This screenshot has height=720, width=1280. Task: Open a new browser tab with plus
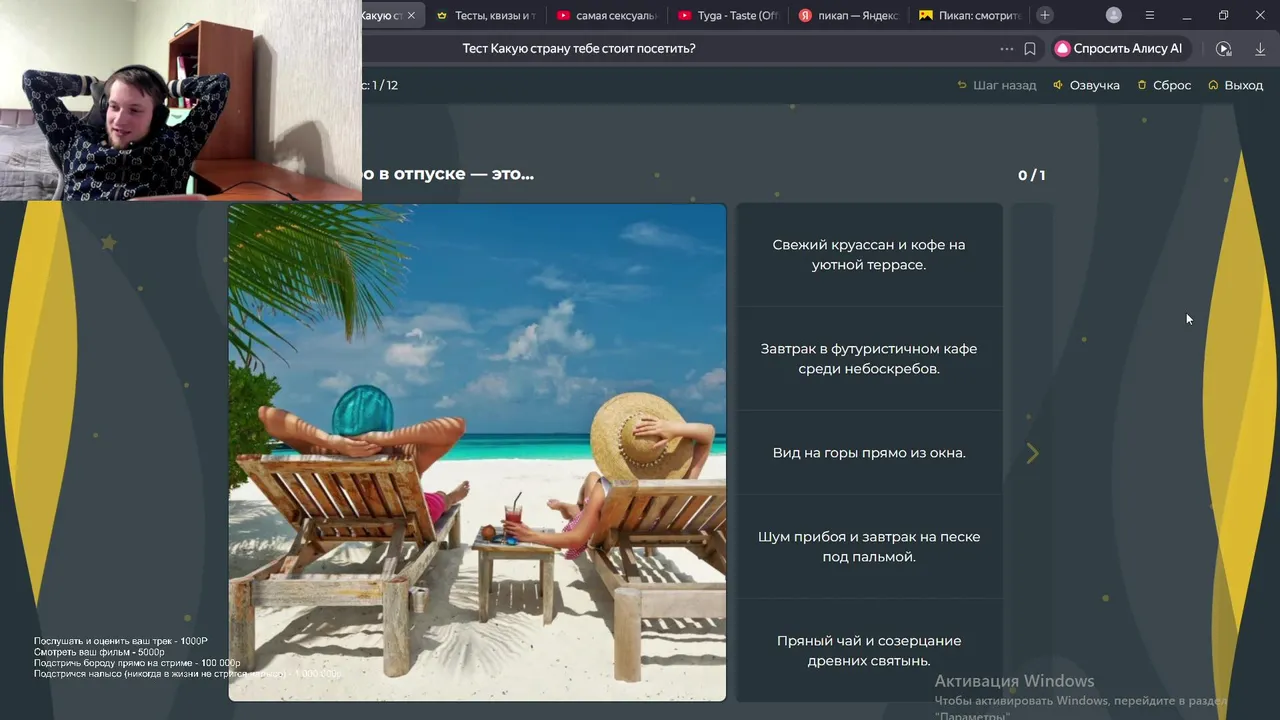pos(1045,15)
